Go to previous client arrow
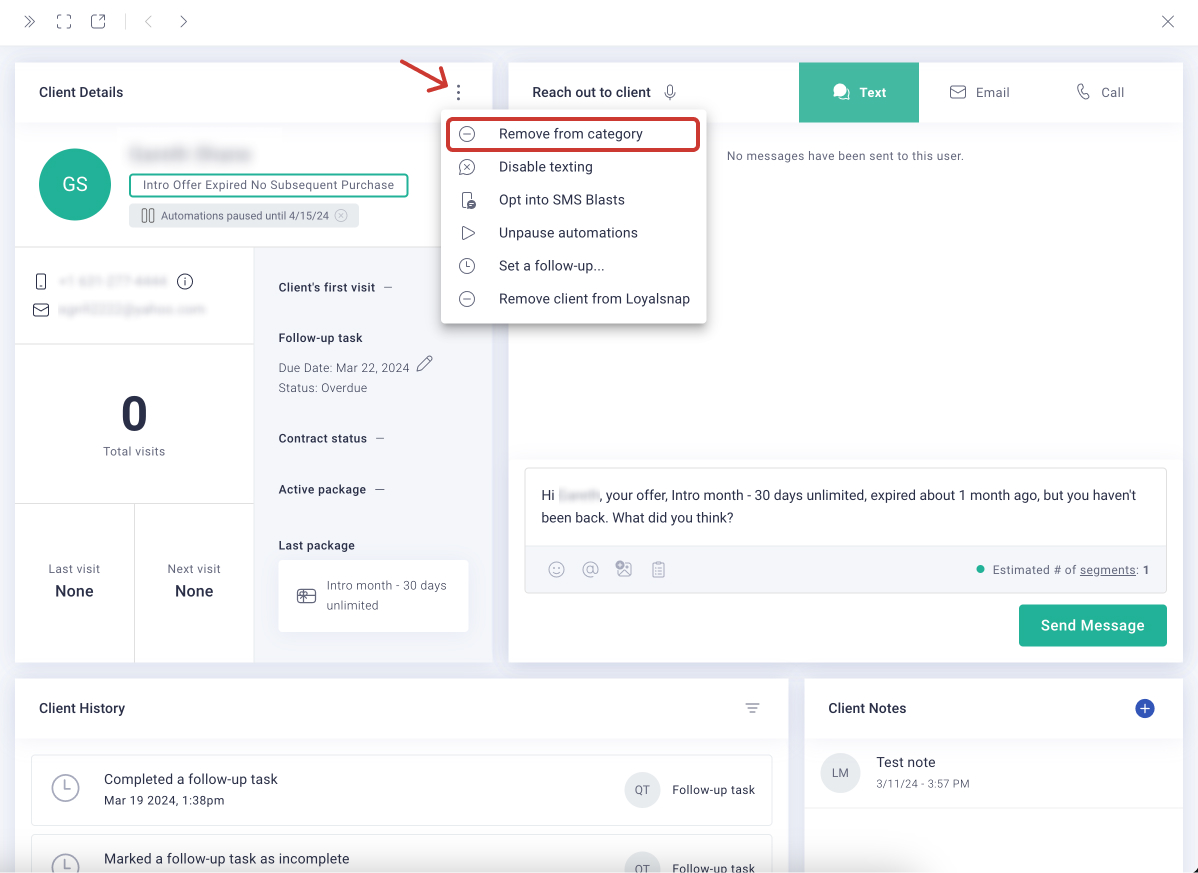 point(149,21)
